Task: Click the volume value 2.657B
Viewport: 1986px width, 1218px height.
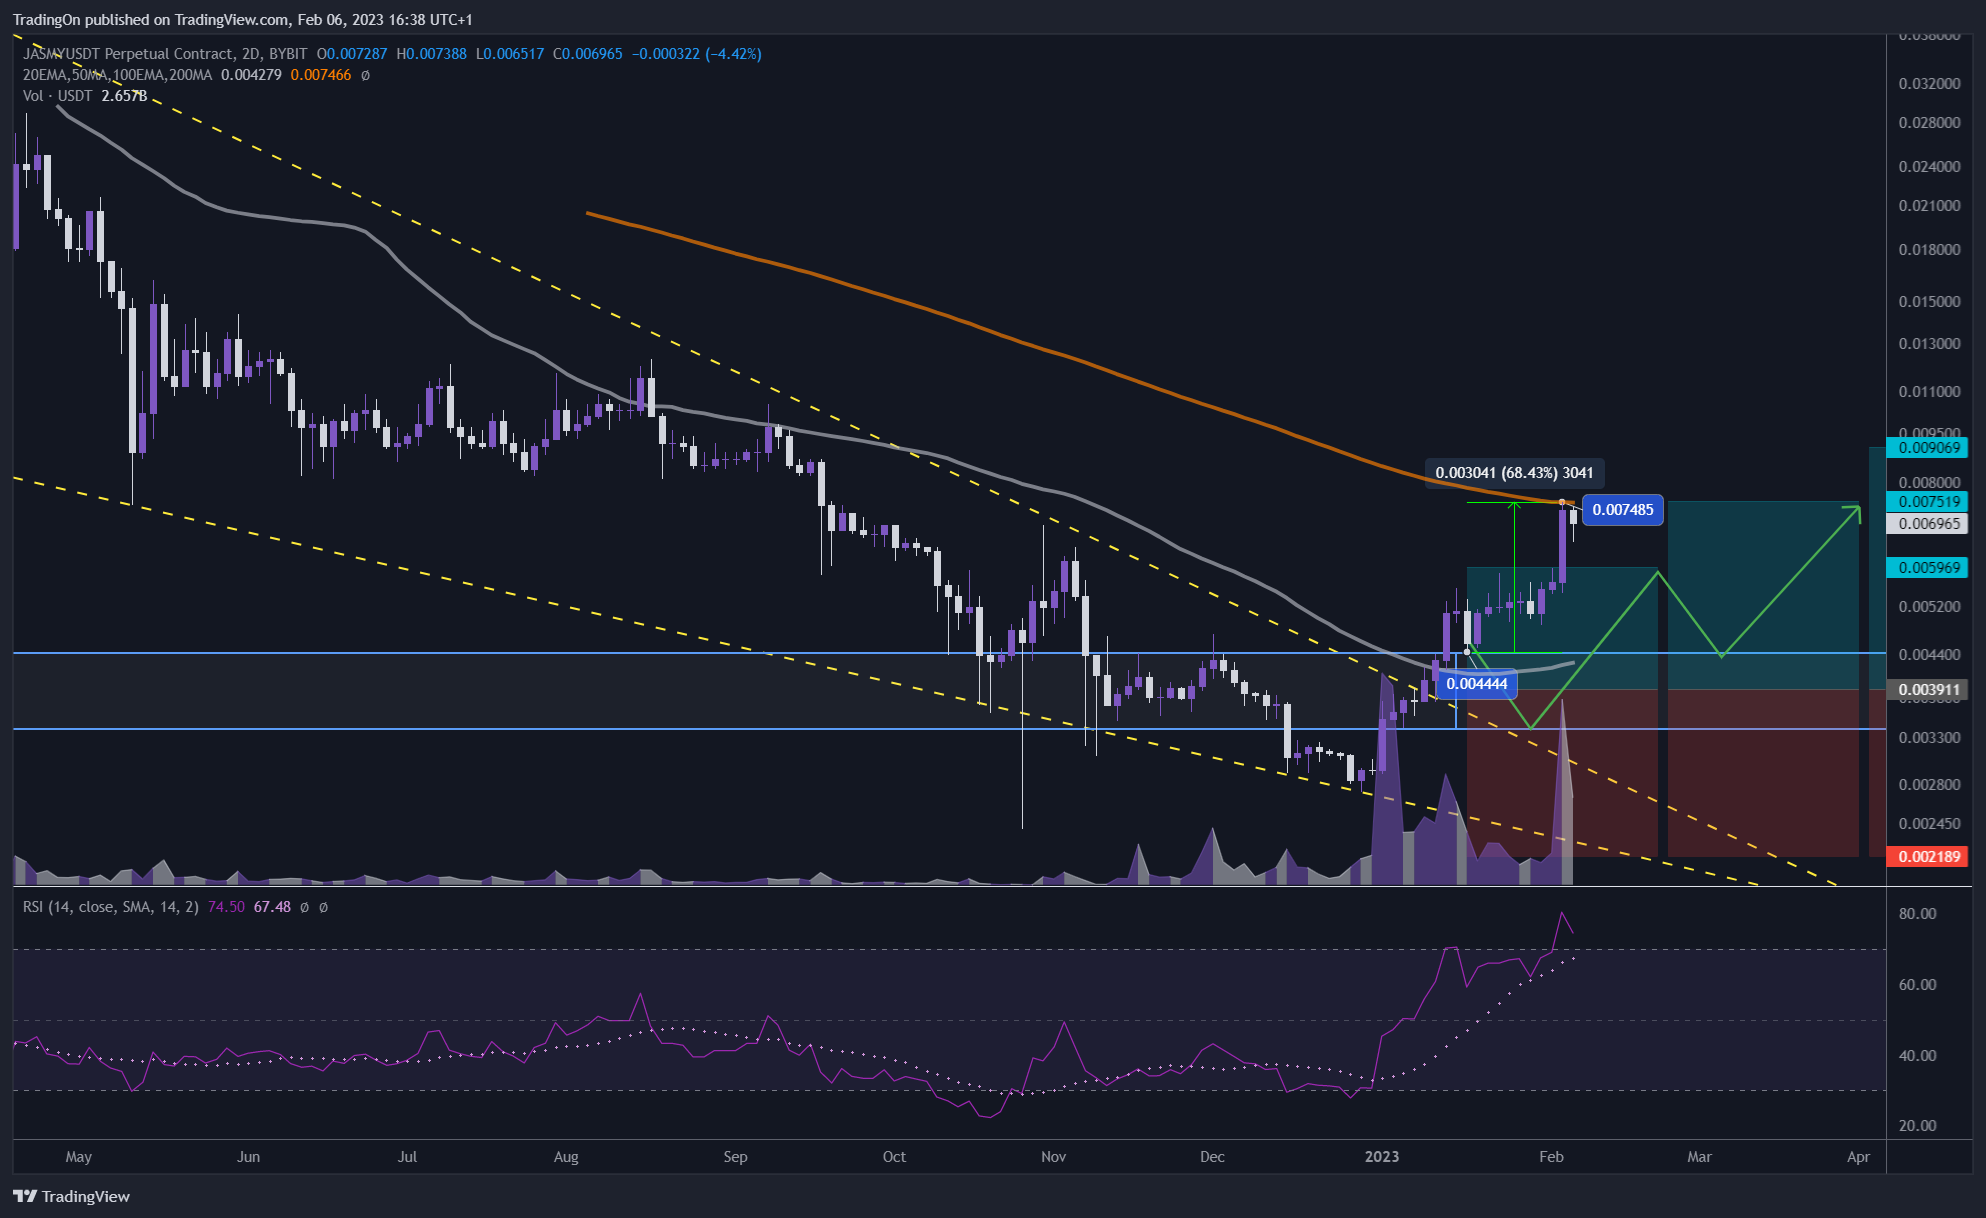Action: pyautogui.click(x=124, y=96)
